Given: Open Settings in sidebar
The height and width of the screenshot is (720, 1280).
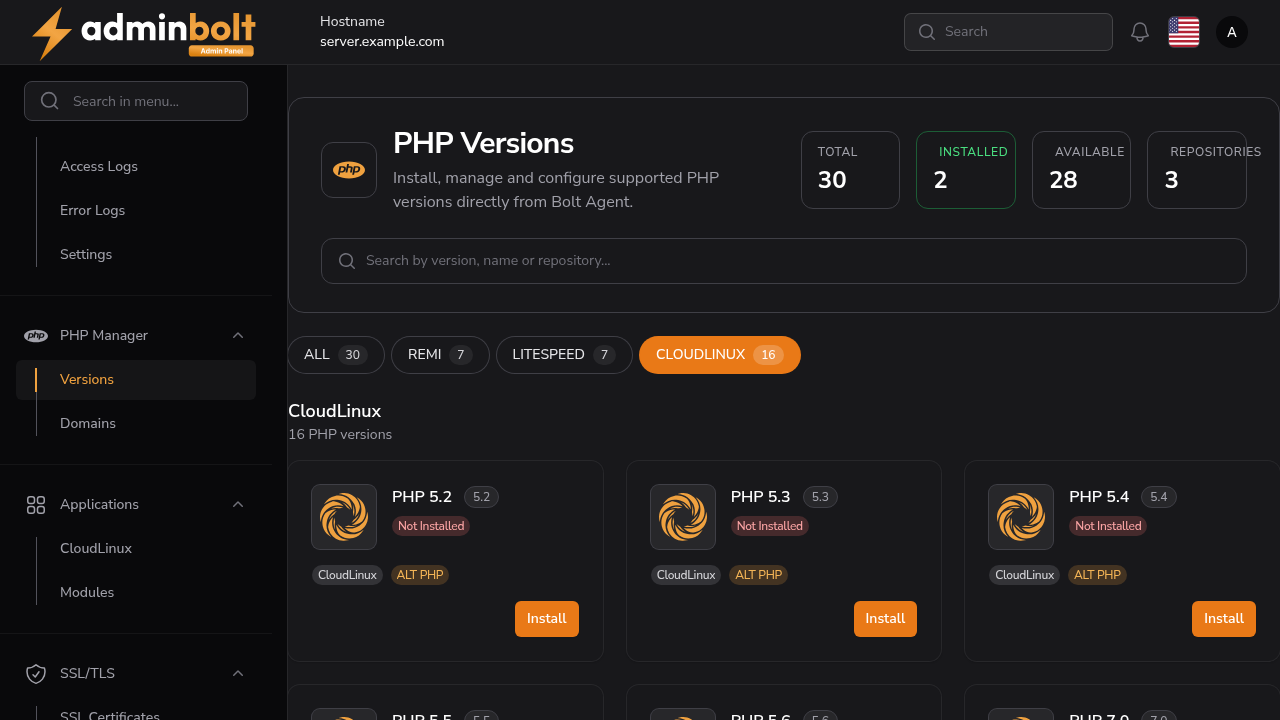Looking at the screenshot, I should coord(86,255).
